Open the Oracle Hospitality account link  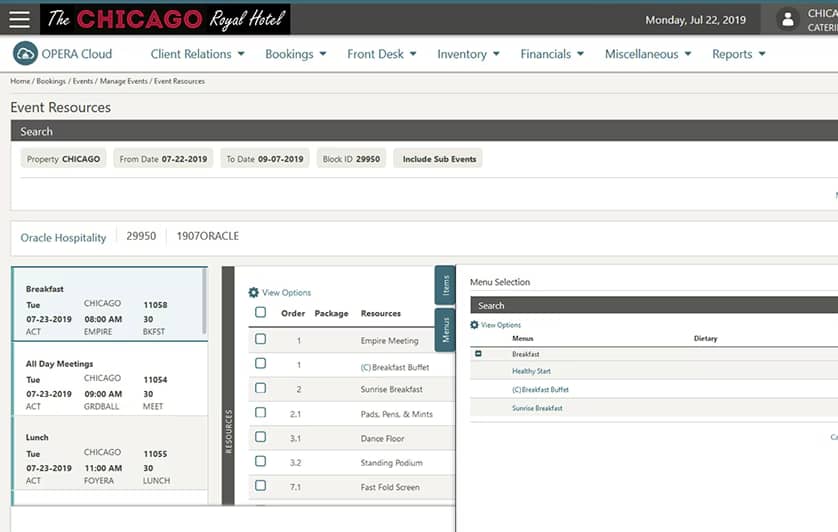click(x=63, y=237)
